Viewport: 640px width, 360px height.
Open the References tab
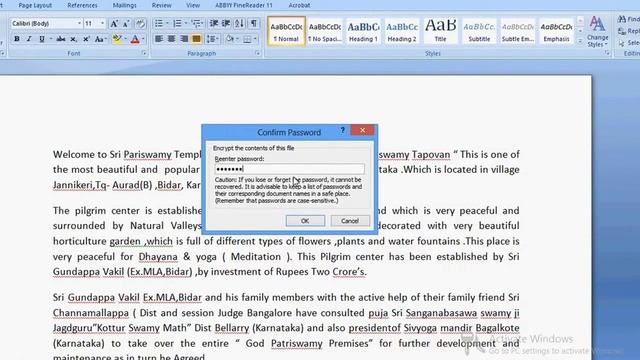82,5
